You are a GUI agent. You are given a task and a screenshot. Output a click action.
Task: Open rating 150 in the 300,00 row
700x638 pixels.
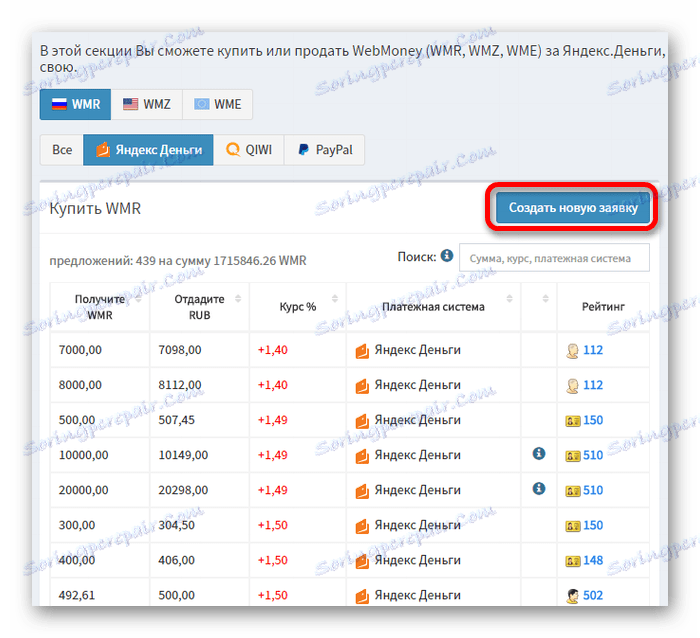pos(593,525)
